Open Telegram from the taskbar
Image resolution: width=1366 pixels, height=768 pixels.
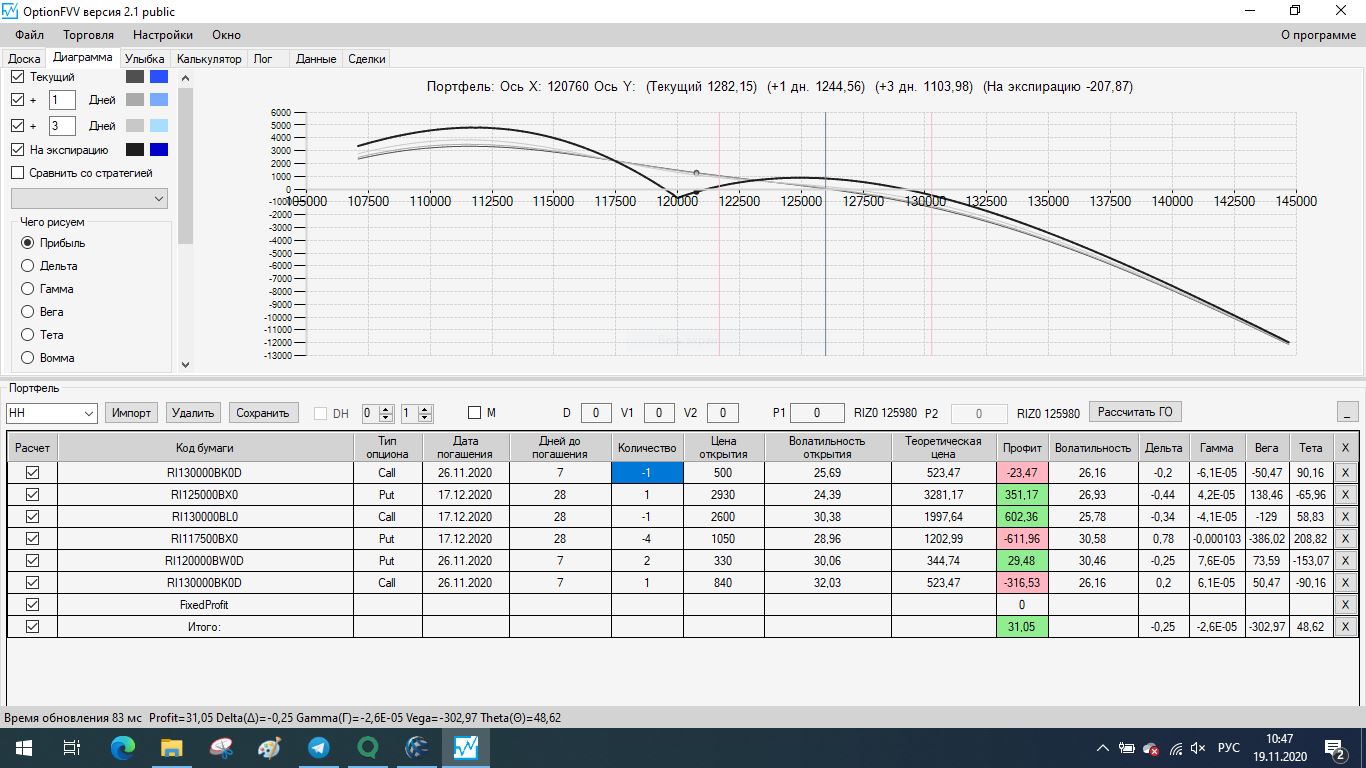click(319, 747)
